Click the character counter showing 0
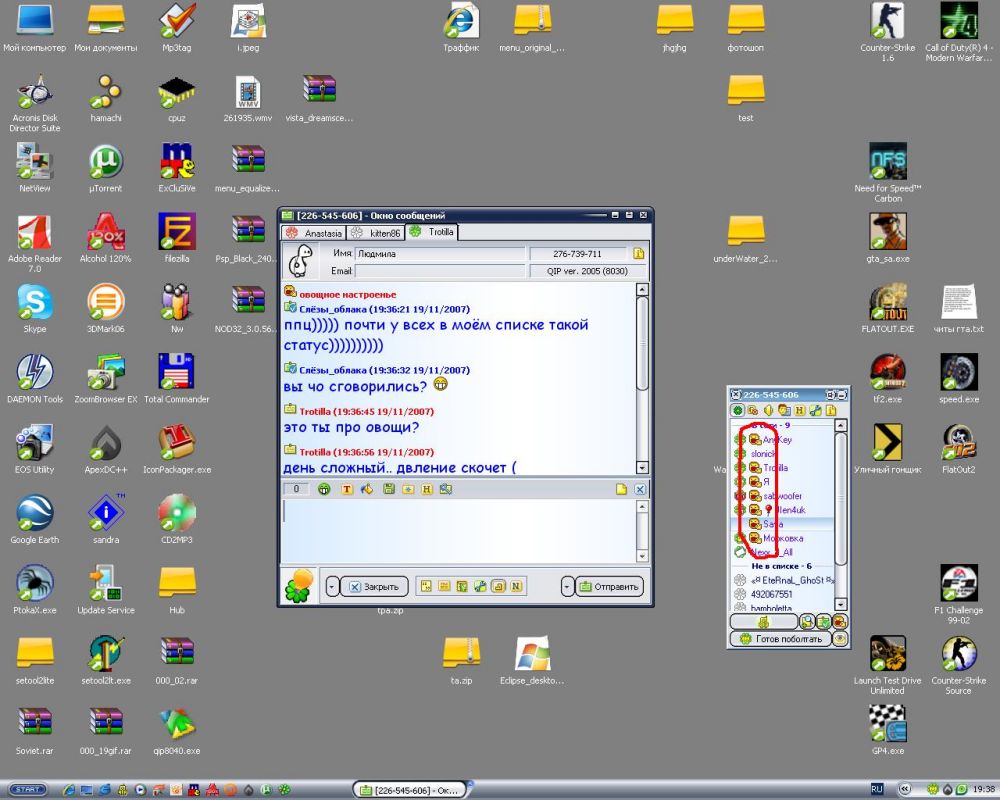The width and height of the screenshot is (1000, 800). pyautogui.click(x=296, y=489)
